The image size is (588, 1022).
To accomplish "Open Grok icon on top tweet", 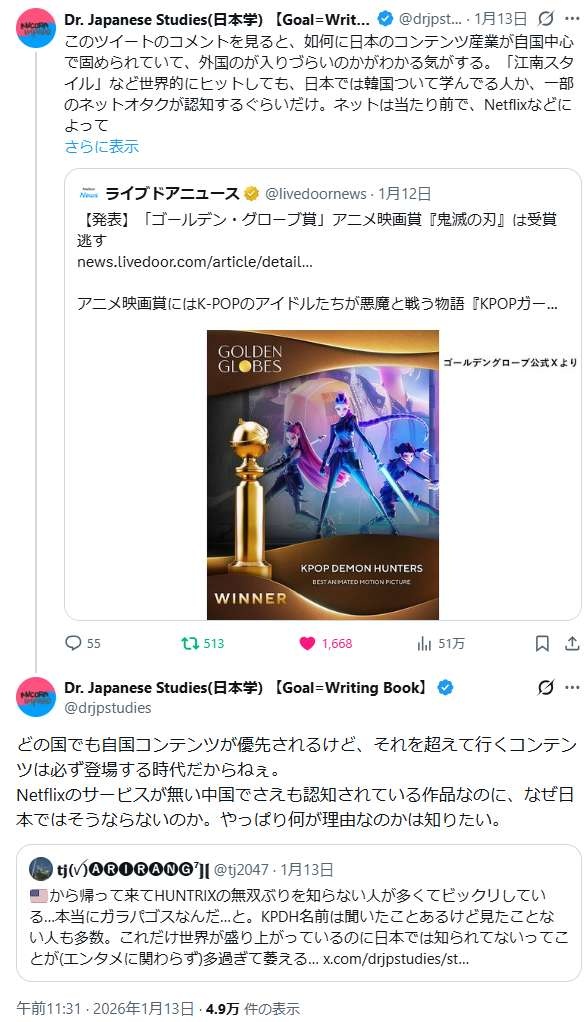I will pyautogui.click(x=546, y=19).
